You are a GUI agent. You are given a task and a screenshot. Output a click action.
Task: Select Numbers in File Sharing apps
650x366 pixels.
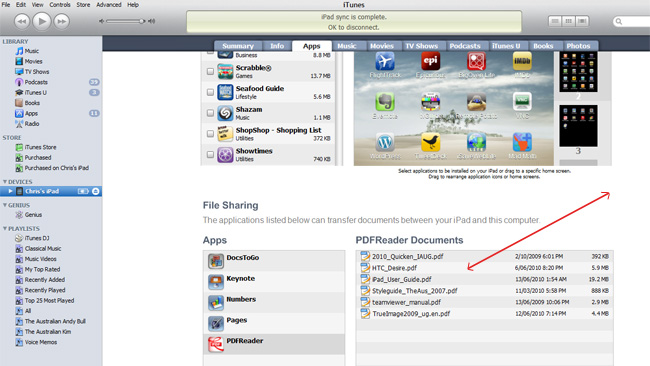tap(274, 302)
